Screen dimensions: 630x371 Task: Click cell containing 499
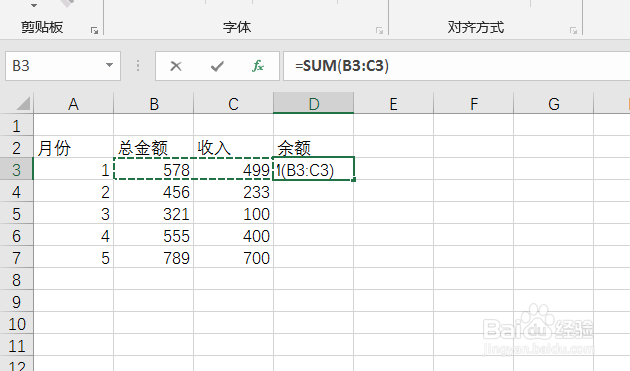tap(233, 170)
